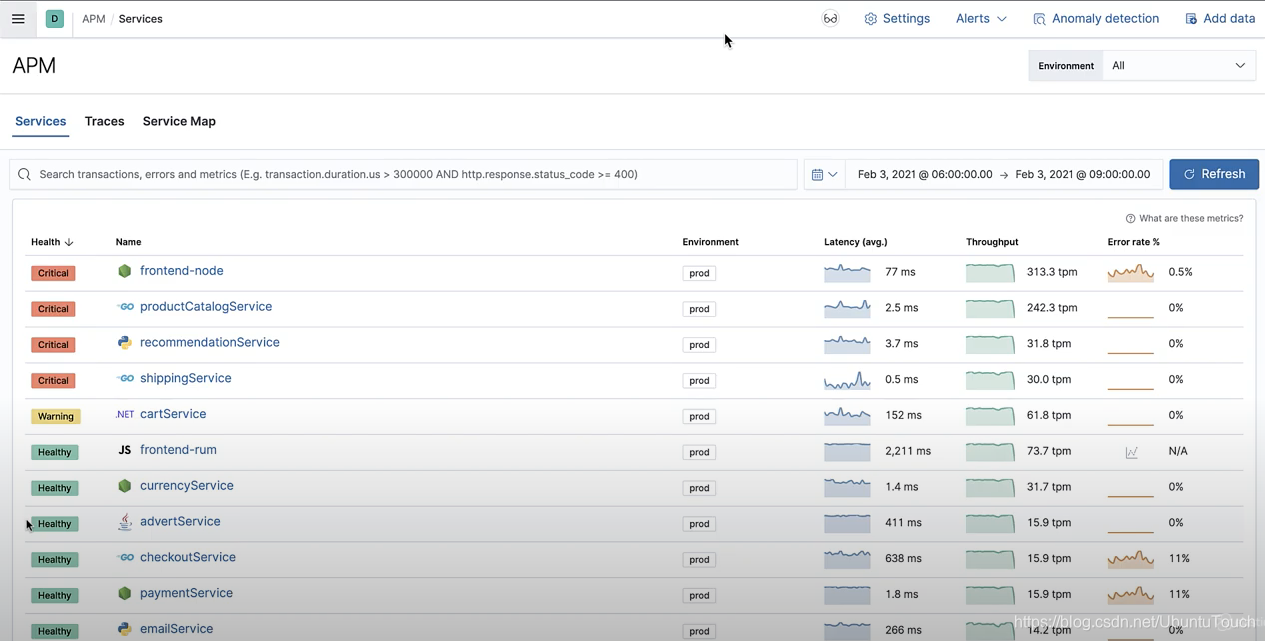Click the Services breadcrumb
This screenshot has width=1265, height=641.
[x=140, y=19]
